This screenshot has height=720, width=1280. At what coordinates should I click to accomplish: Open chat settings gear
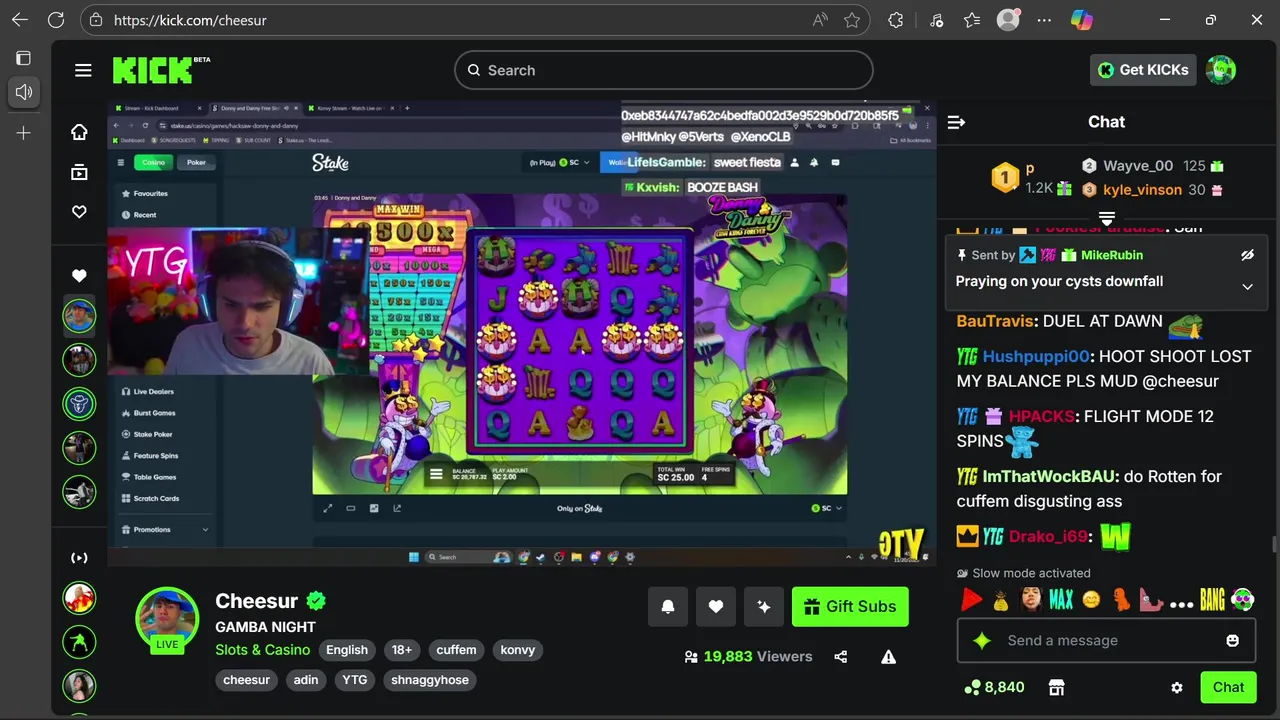(1177, 688)
